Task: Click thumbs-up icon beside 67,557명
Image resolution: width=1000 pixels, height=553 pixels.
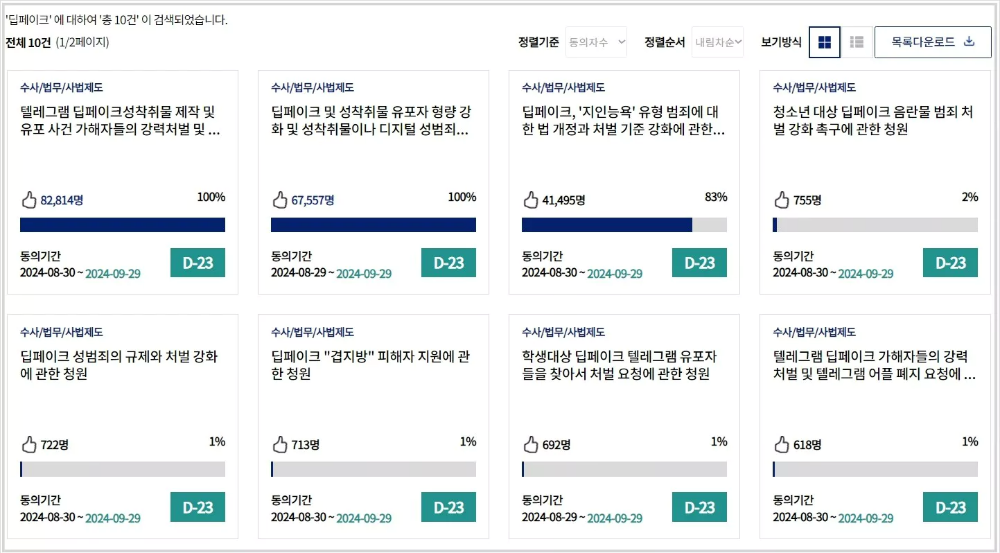Action: point(280,200)
